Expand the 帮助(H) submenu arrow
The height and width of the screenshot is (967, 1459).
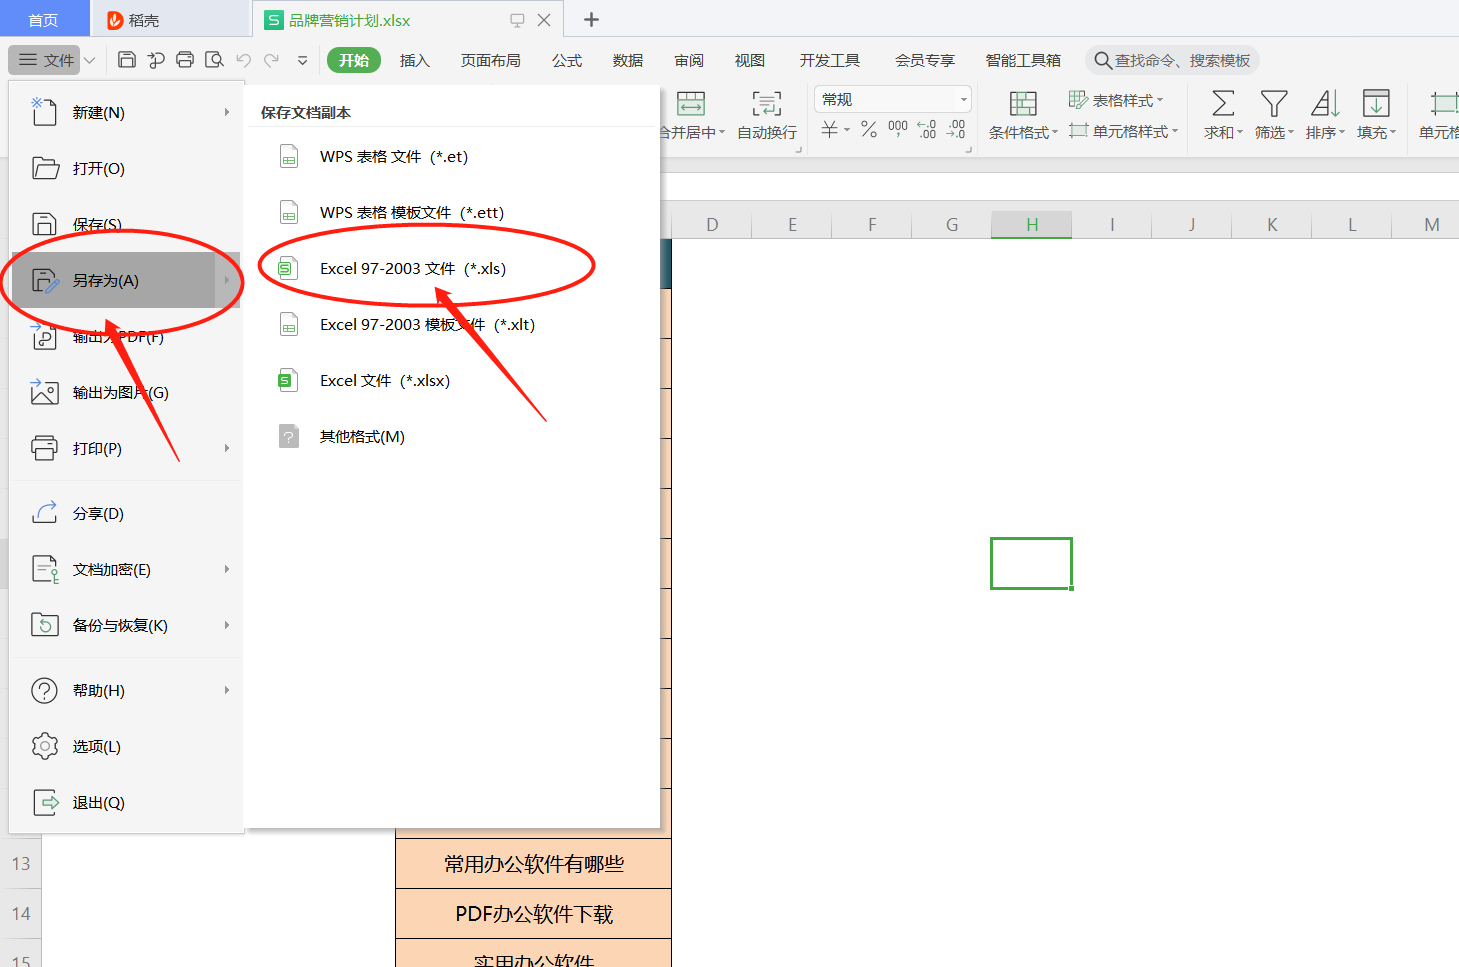point(227,690)
